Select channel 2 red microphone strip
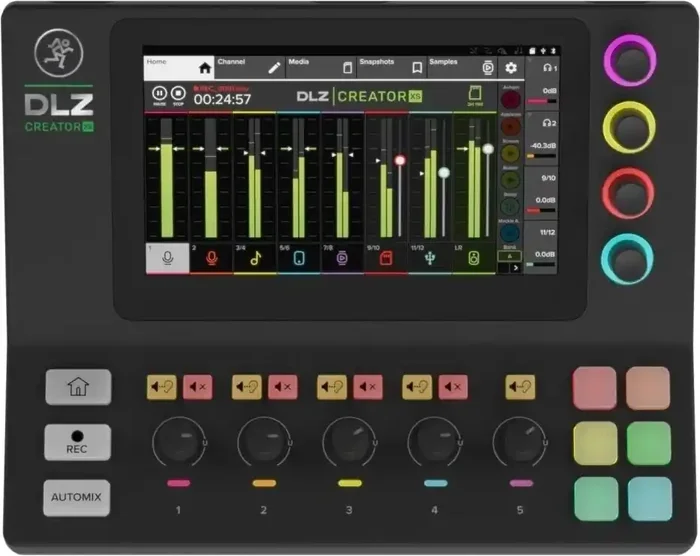Image resolution: width=700 pixels, height=556 pixels. 211,258
